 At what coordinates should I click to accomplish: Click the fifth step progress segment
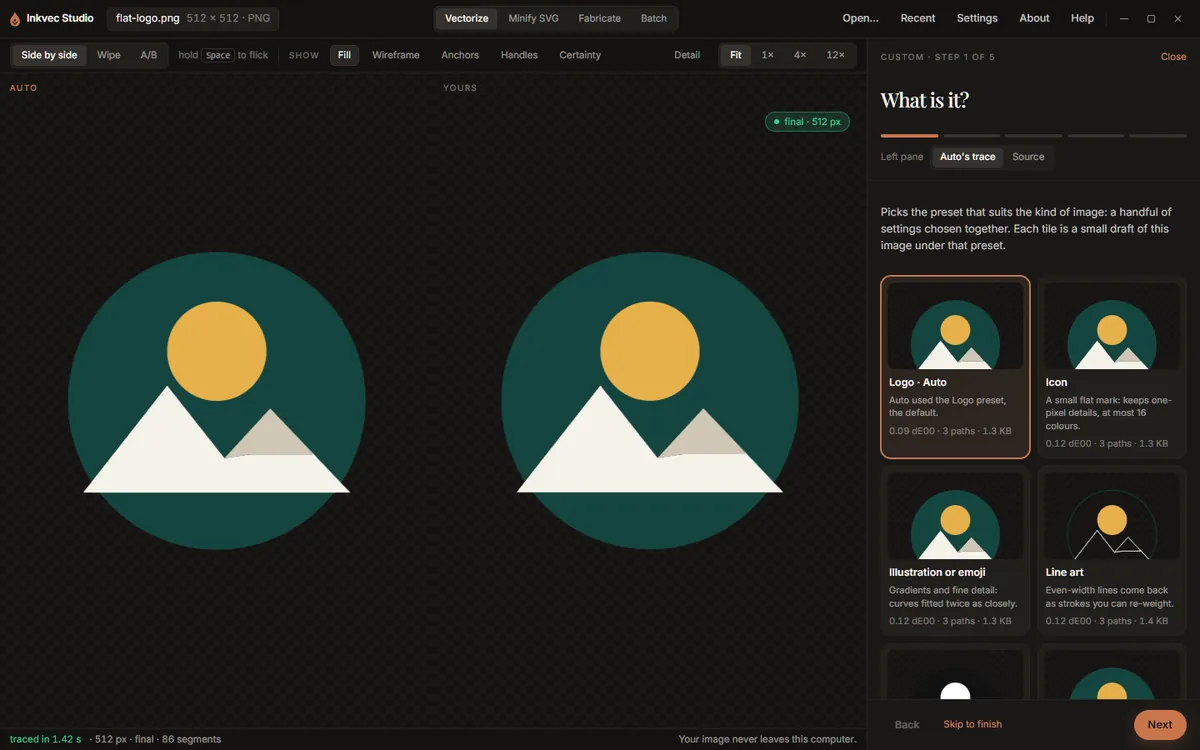[x=1157, y=135]
